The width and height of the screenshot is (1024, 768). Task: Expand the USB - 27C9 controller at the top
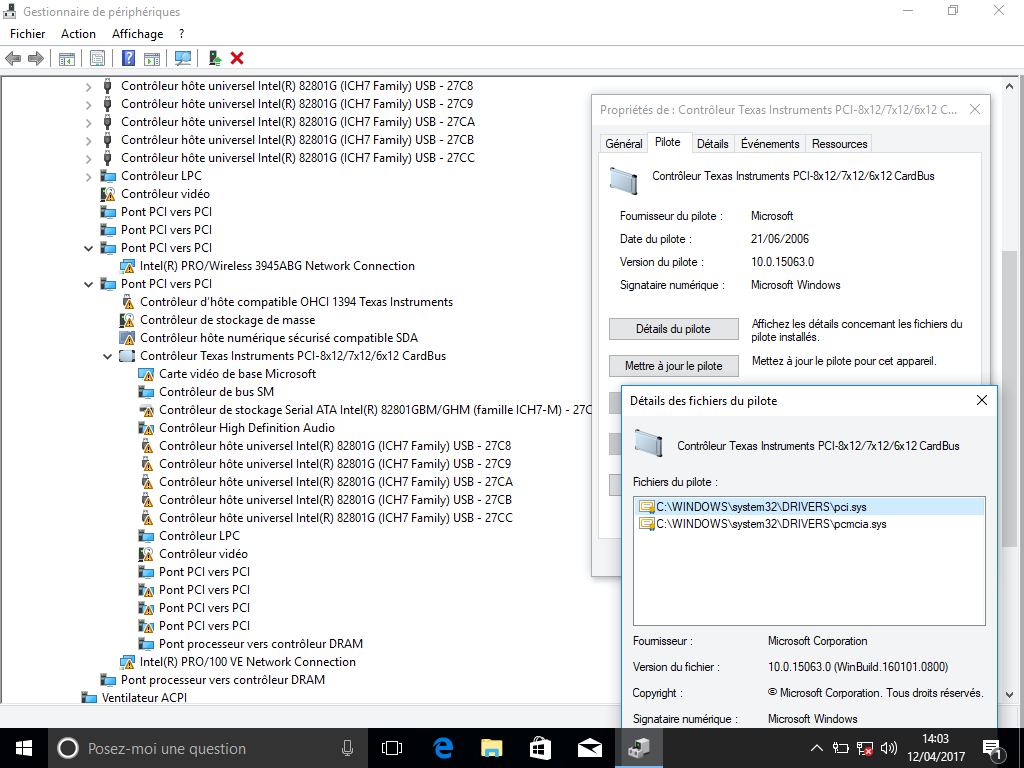pos(89,104)
